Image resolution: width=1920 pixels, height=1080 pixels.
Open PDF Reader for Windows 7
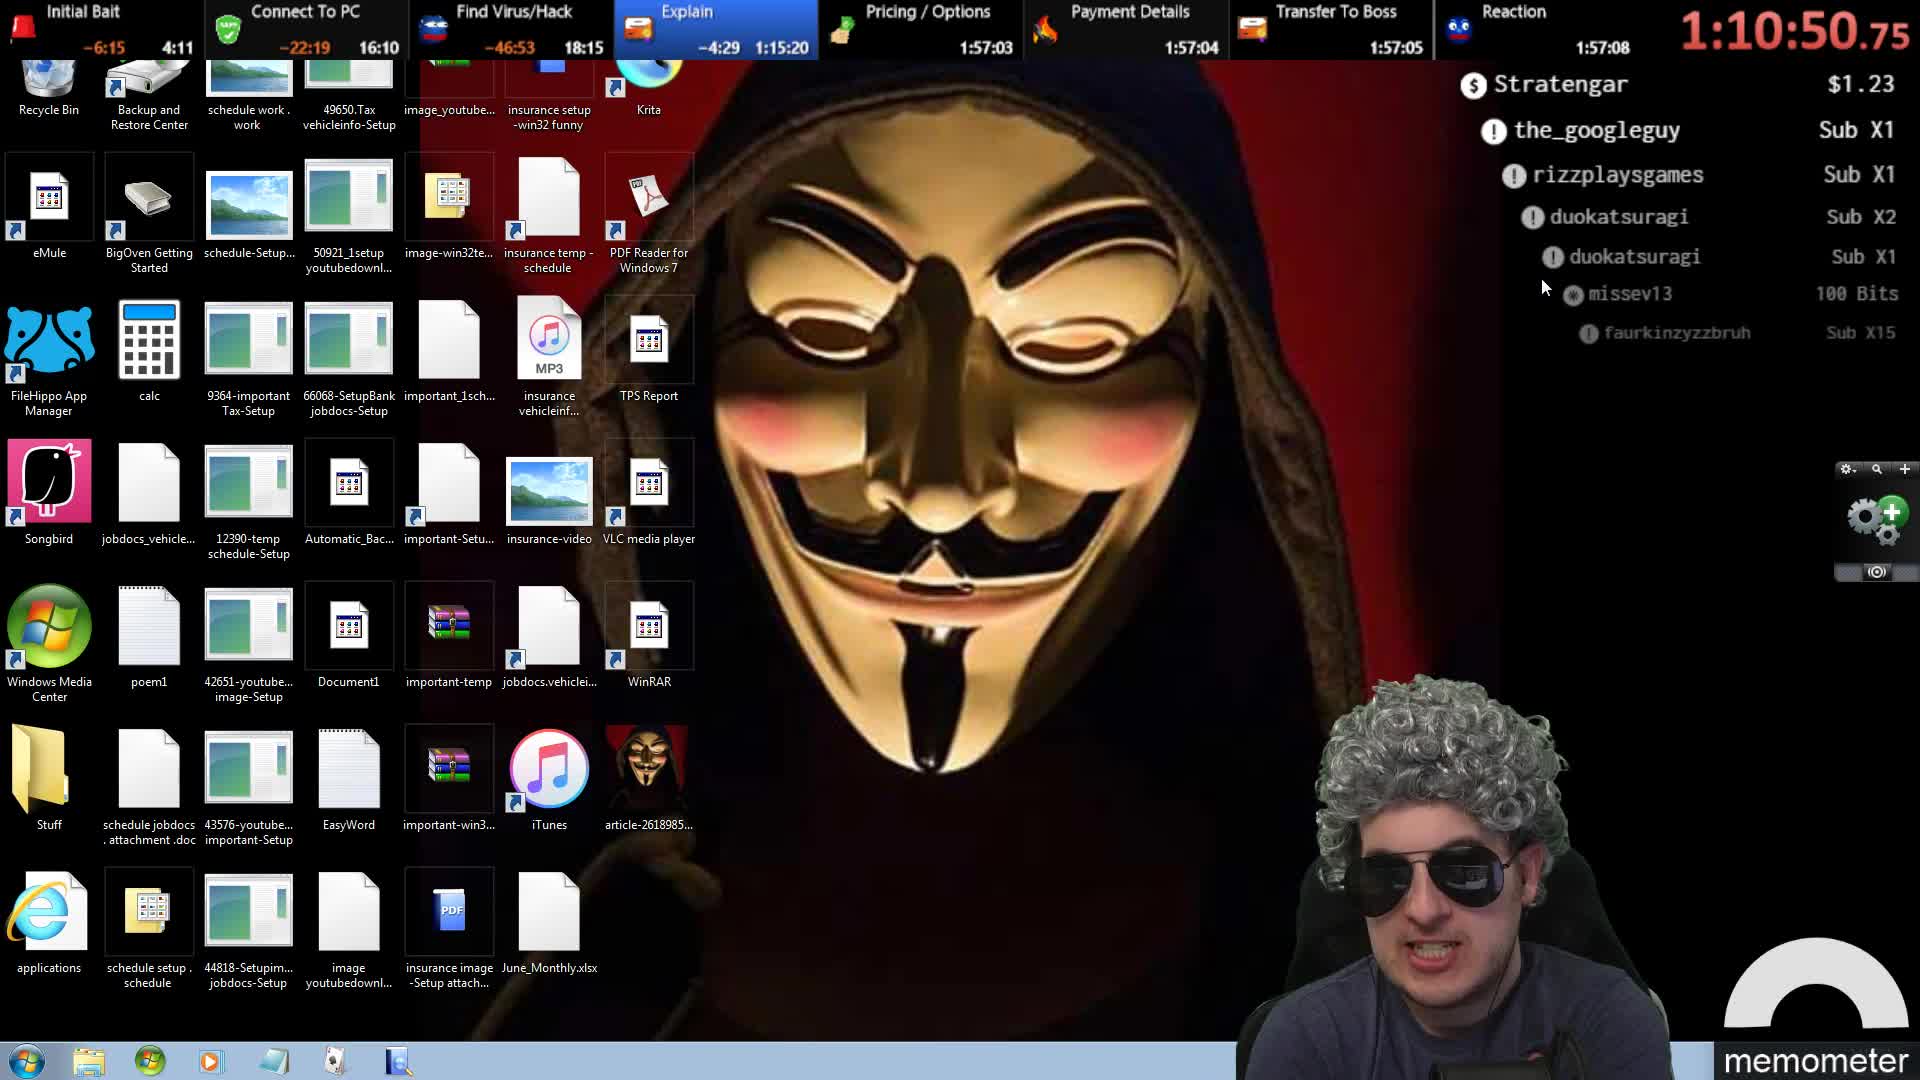tap(649, 197)
